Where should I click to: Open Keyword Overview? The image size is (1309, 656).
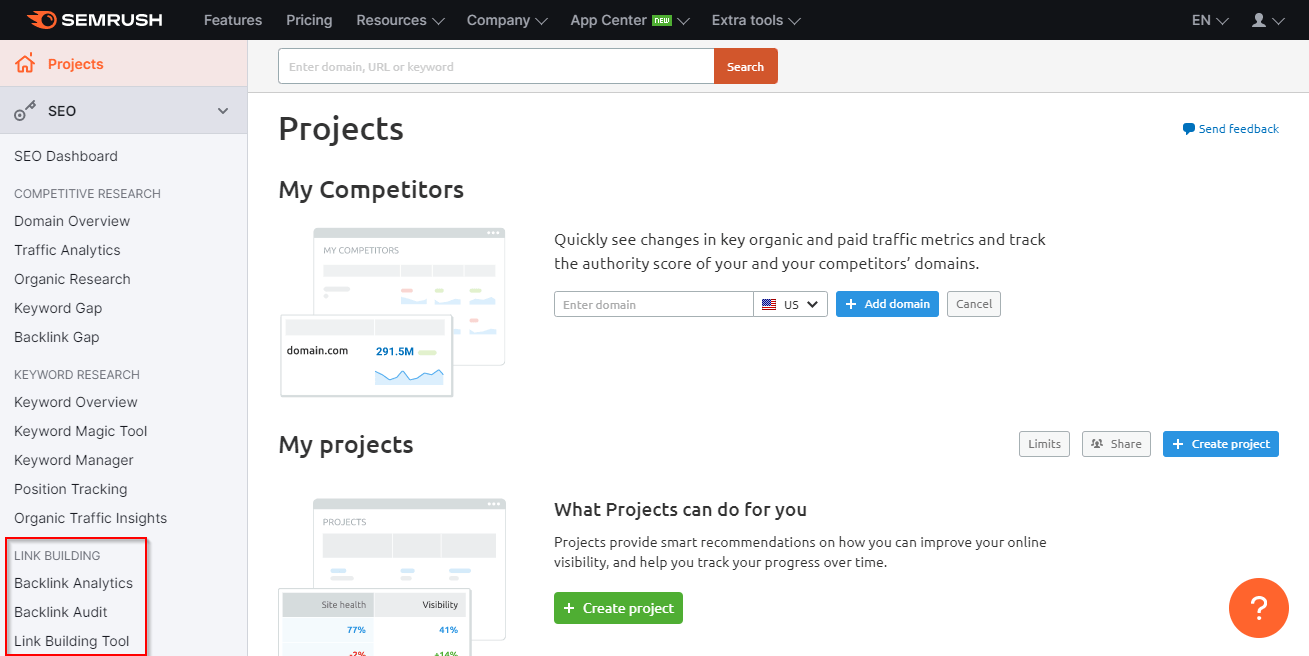[76, 402]
